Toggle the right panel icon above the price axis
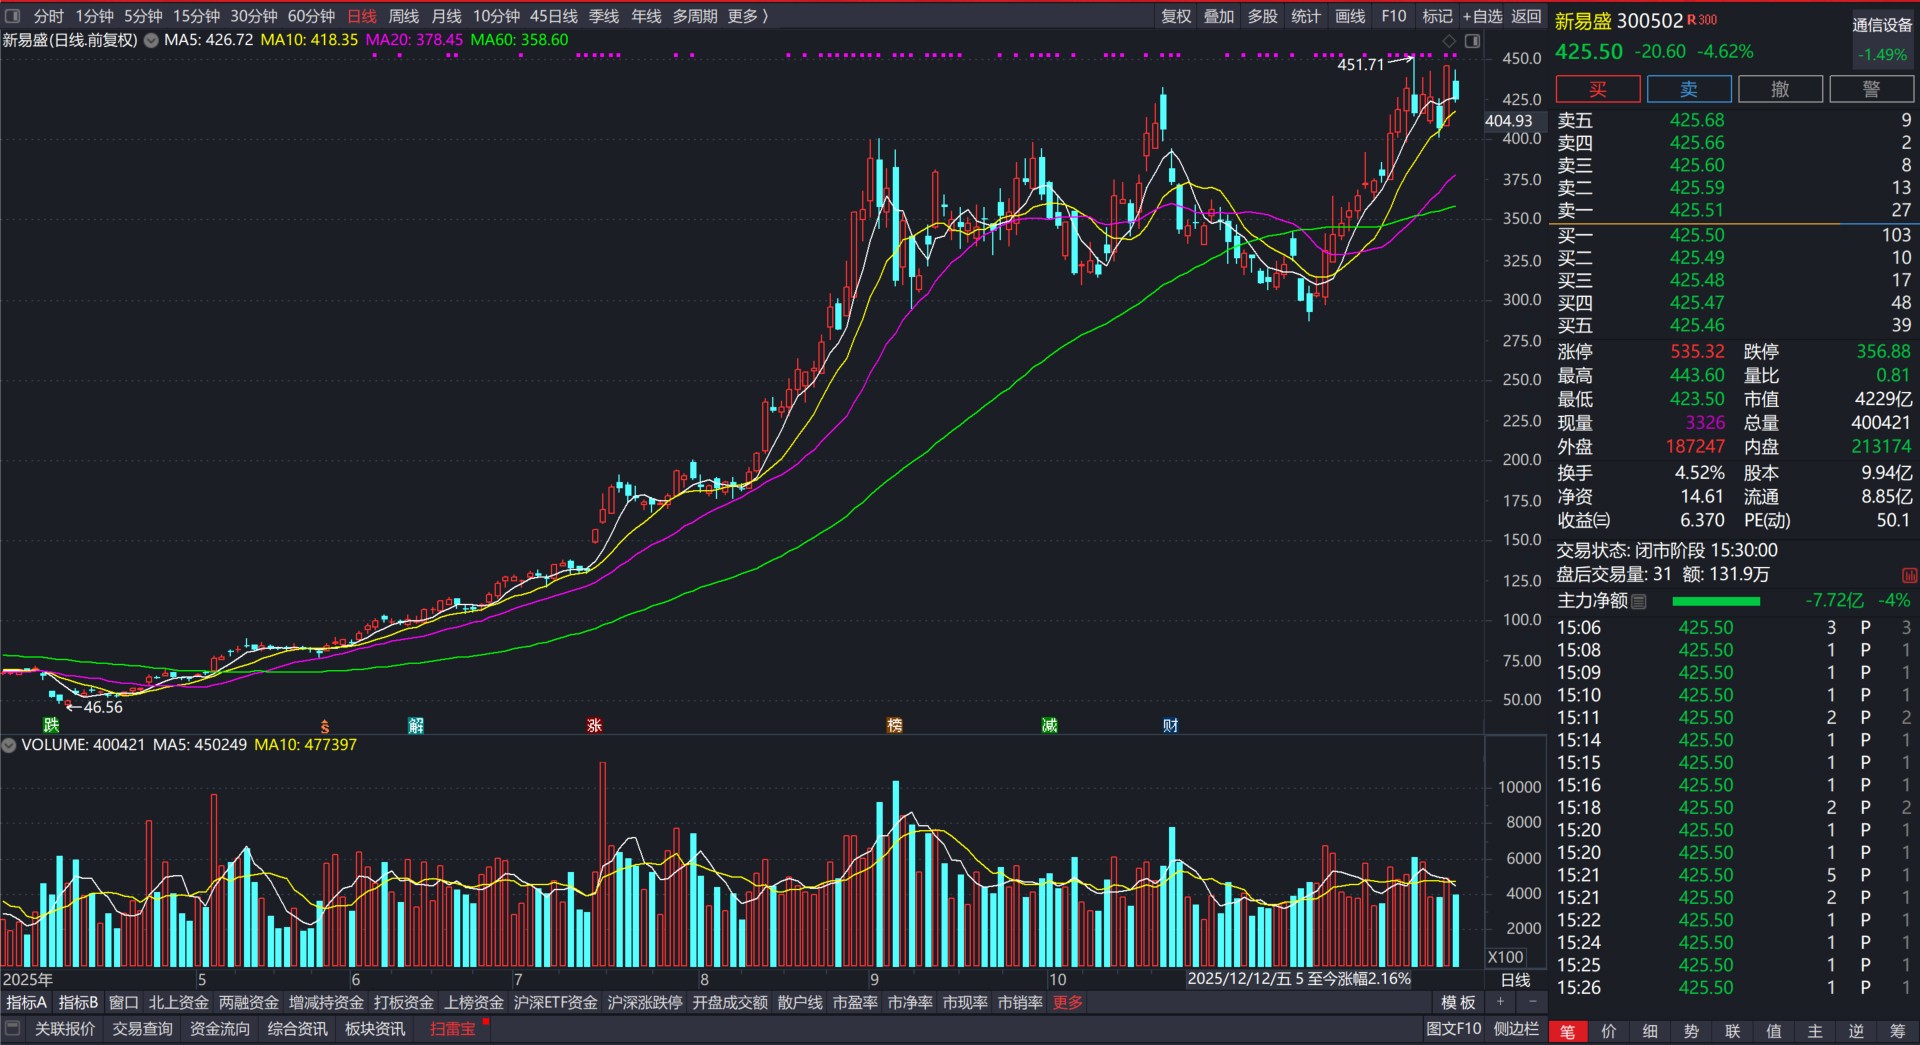The width and height of the screenshot is (1920, 1045). coord(1472,41)
